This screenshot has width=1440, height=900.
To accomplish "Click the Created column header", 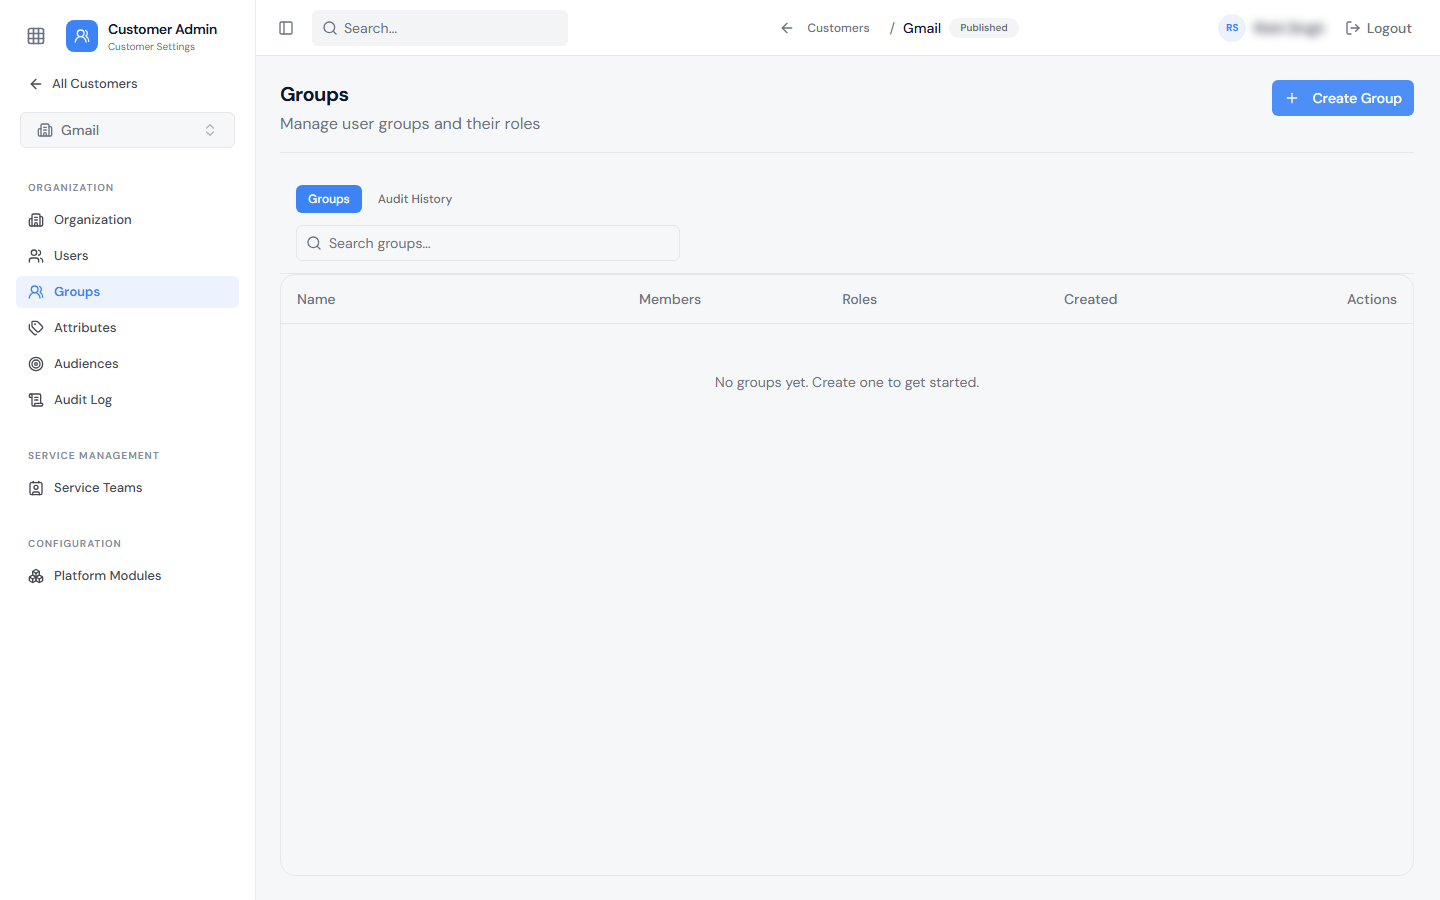I will click(1090, 299).
